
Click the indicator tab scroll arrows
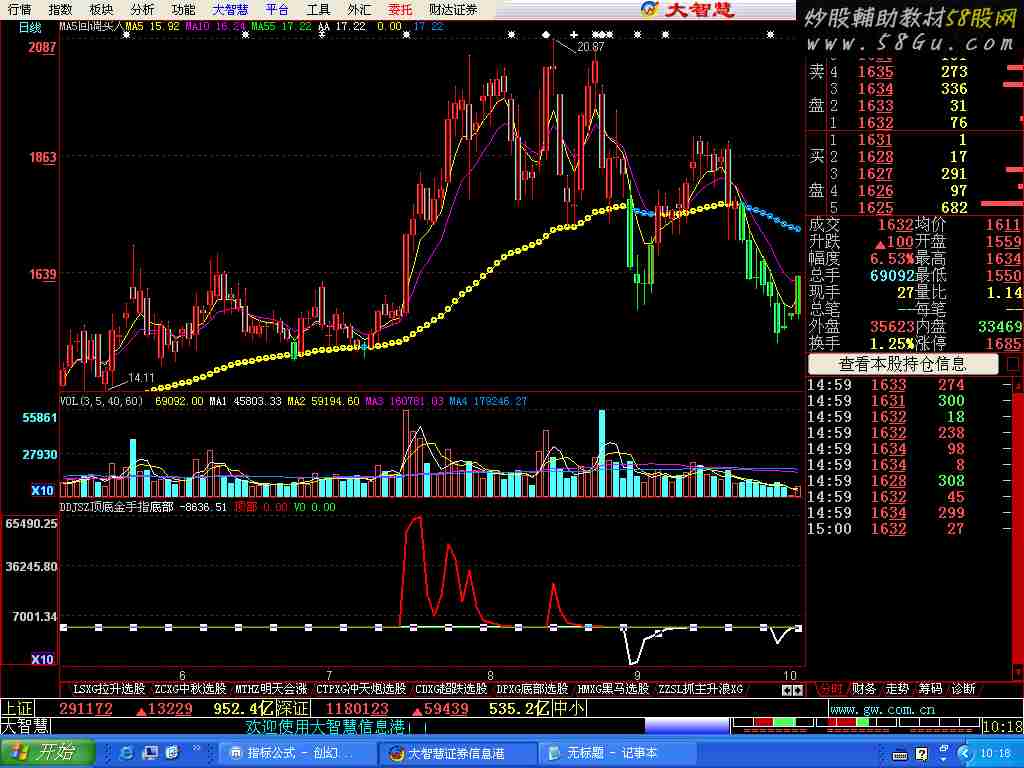(x=792, y=690)
